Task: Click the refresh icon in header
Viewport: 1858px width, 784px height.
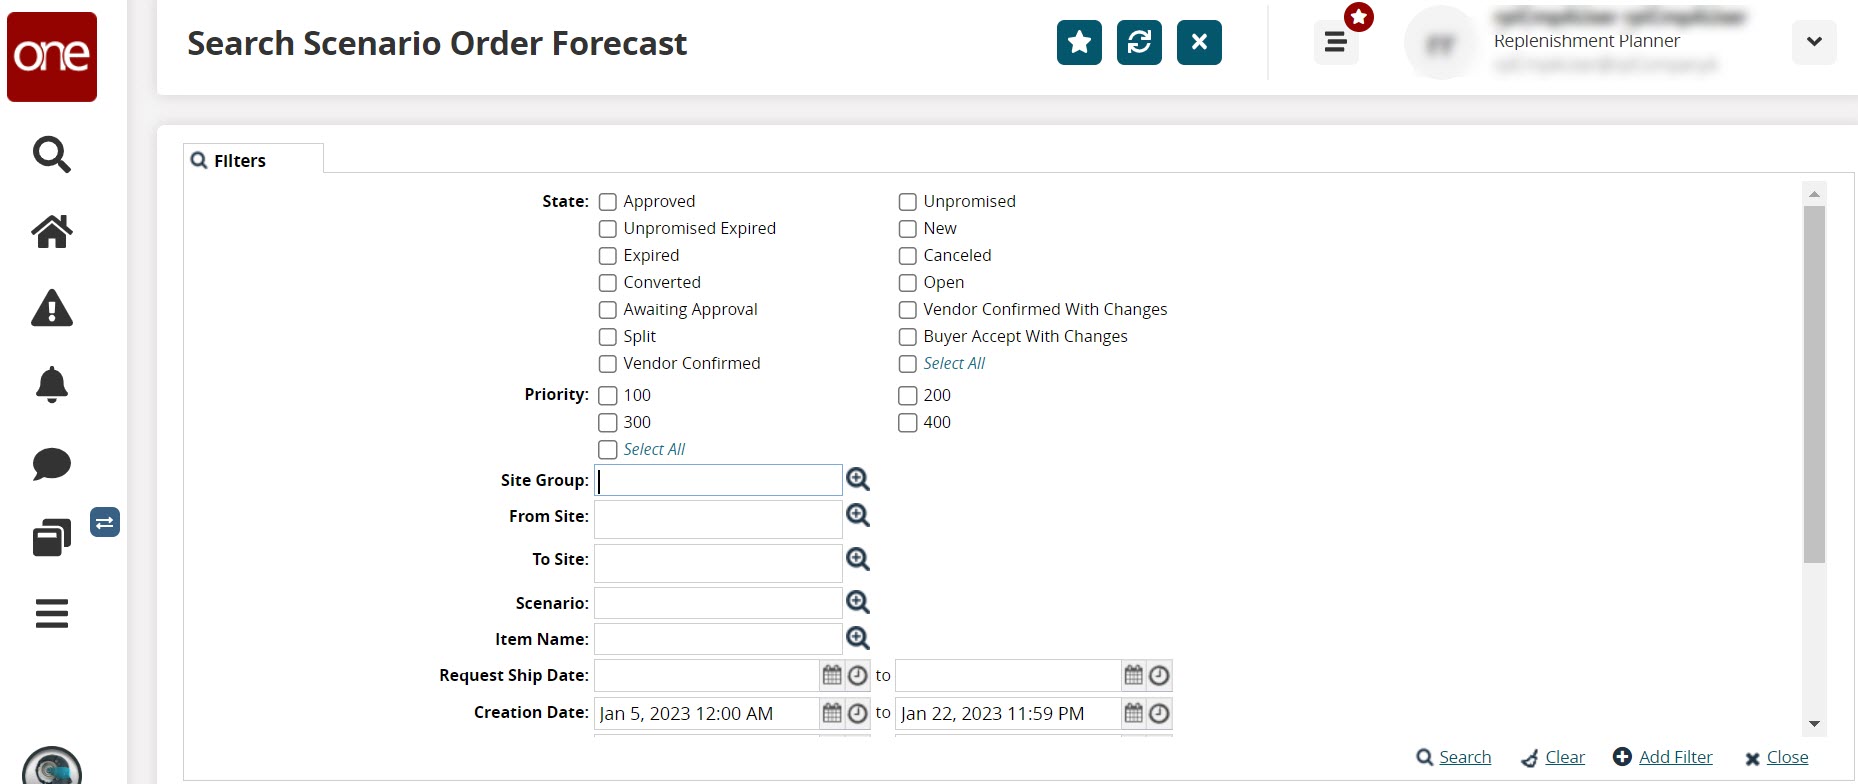Action: pyautogui.click(x=1139, y=43)
